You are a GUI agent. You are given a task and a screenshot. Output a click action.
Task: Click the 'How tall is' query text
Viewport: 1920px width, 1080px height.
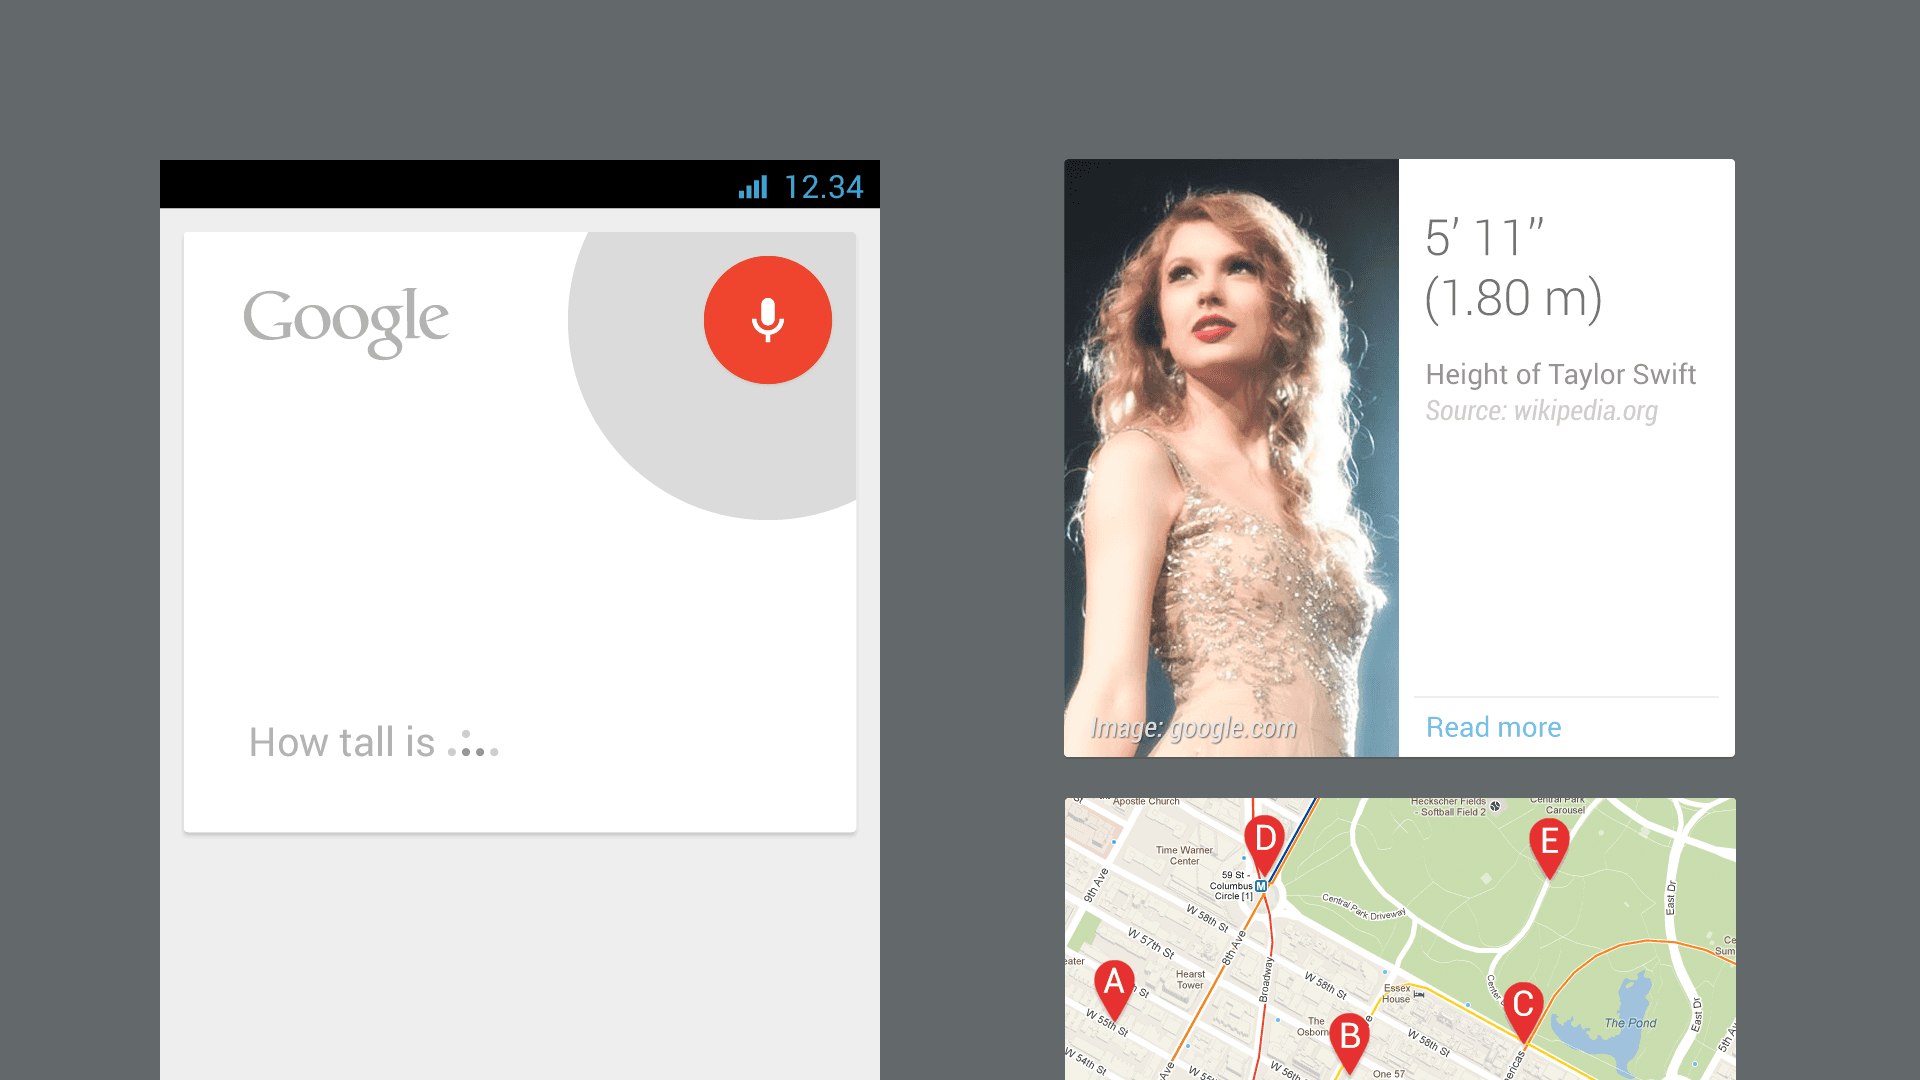(x=342, y=742)
